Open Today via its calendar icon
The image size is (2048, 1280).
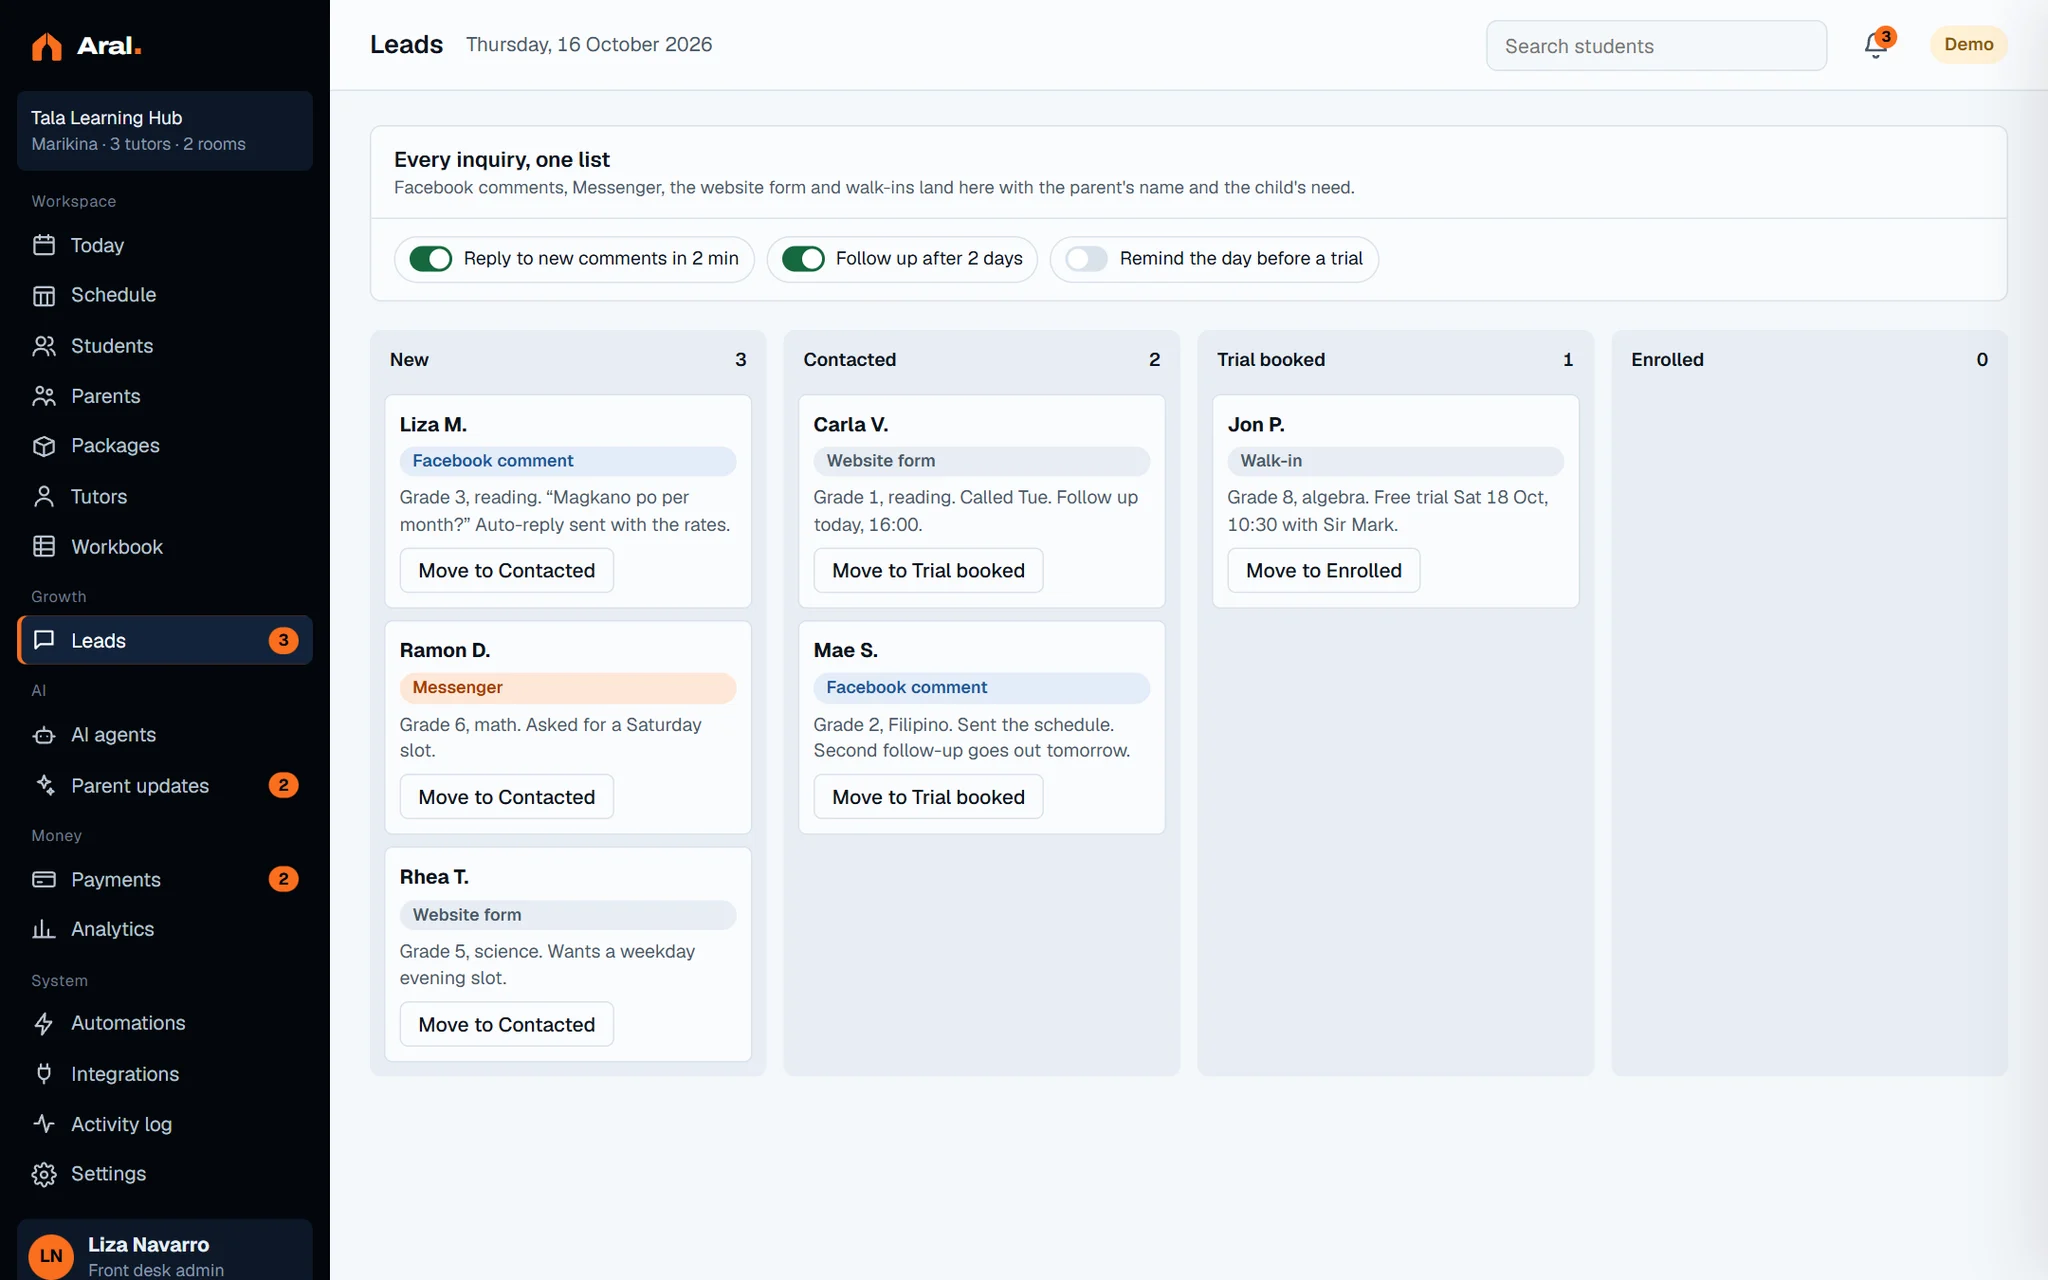[44, 245]
